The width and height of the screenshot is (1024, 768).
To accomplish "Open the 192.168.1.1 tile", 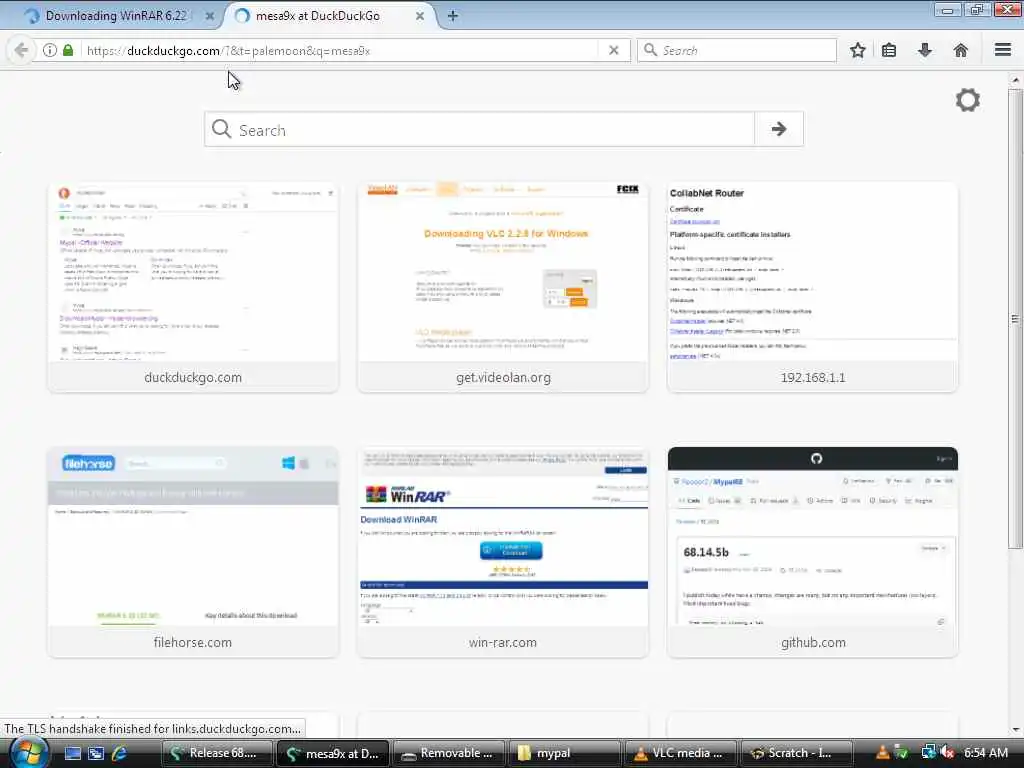I will (x=812, y=287).
